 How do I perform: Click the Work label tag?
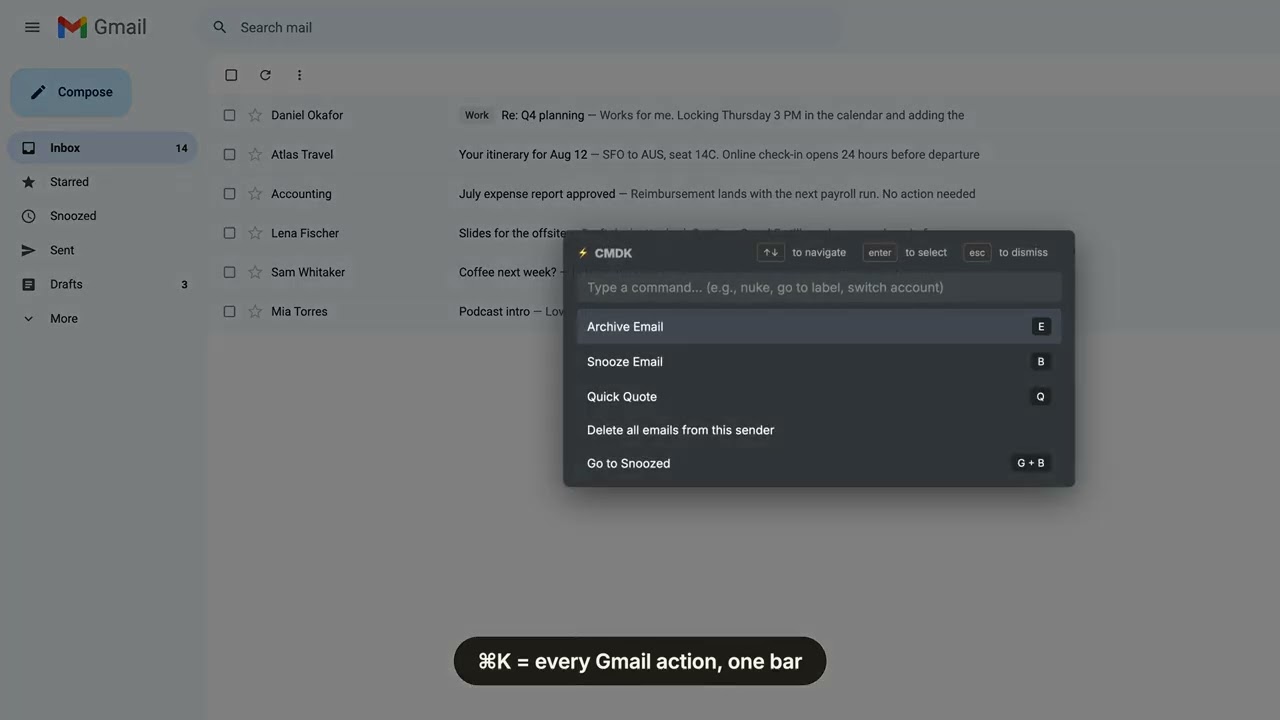(x=477, y=115)
